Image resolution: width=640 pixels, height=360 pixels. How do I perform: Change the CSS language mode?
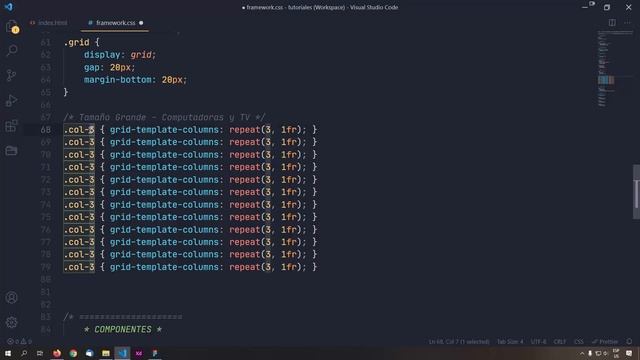[579, 341]
